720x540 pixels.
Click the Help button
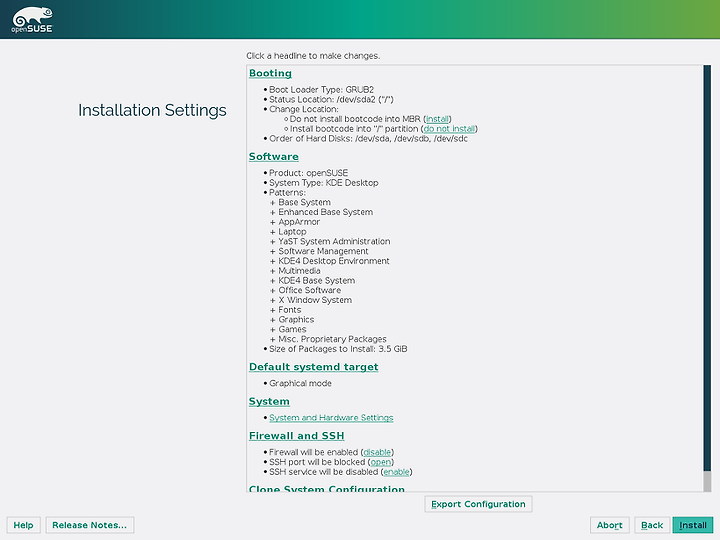(23, 525)
